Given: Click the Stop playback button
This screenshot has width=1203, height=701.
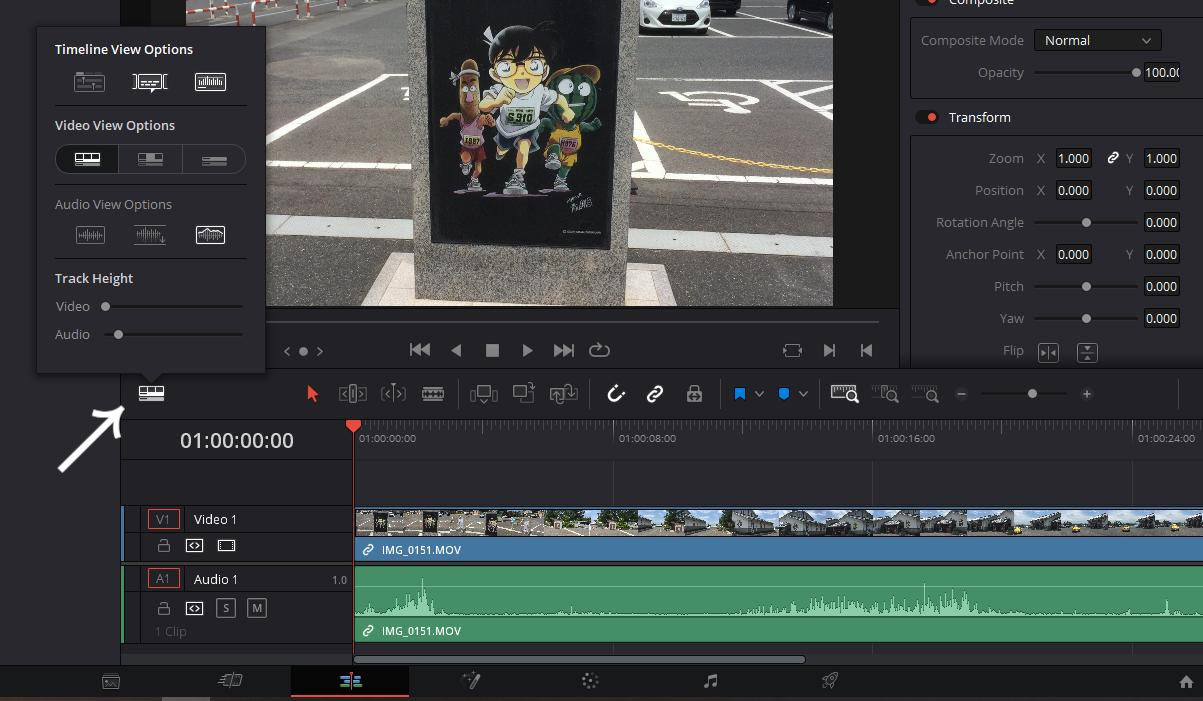Looking at the screenshot, I should pyautogui.click(x=492, y=350).
